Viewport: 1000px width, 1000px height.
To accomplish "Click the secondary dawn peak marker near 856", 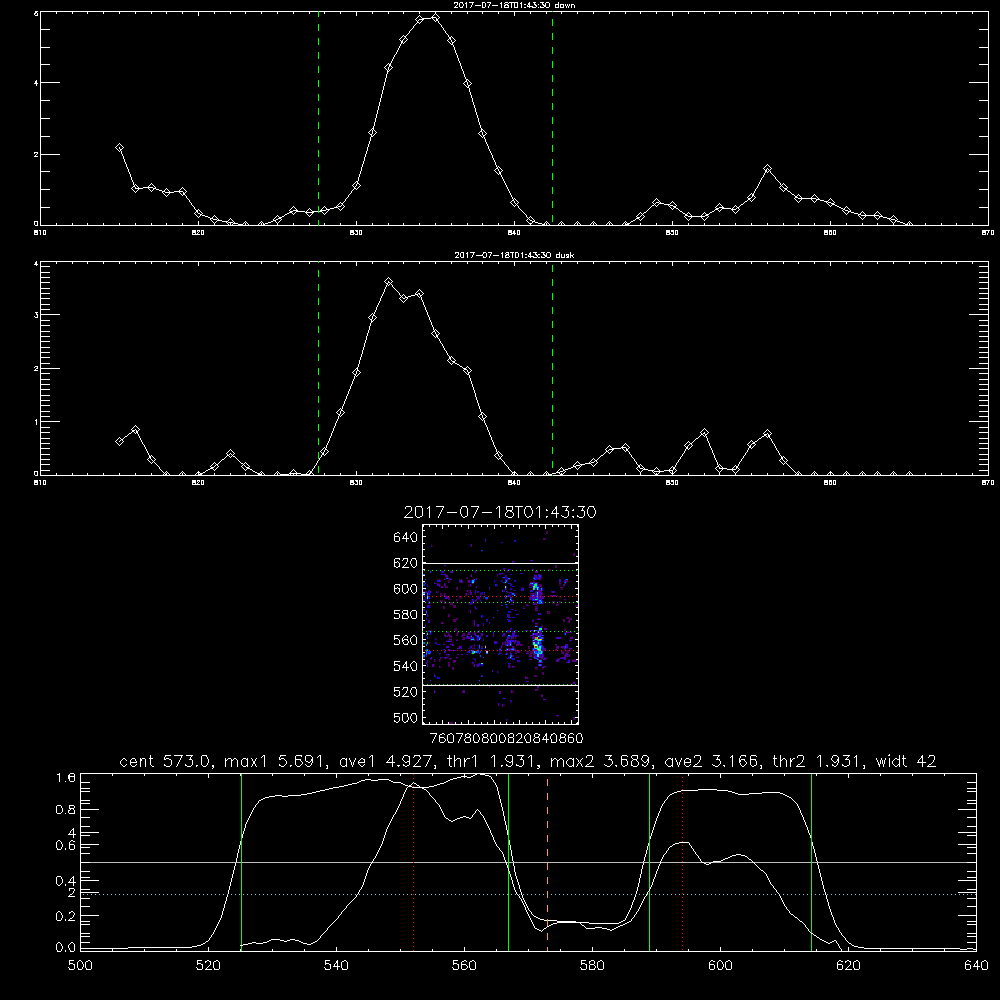I will (x=767, y=168).
